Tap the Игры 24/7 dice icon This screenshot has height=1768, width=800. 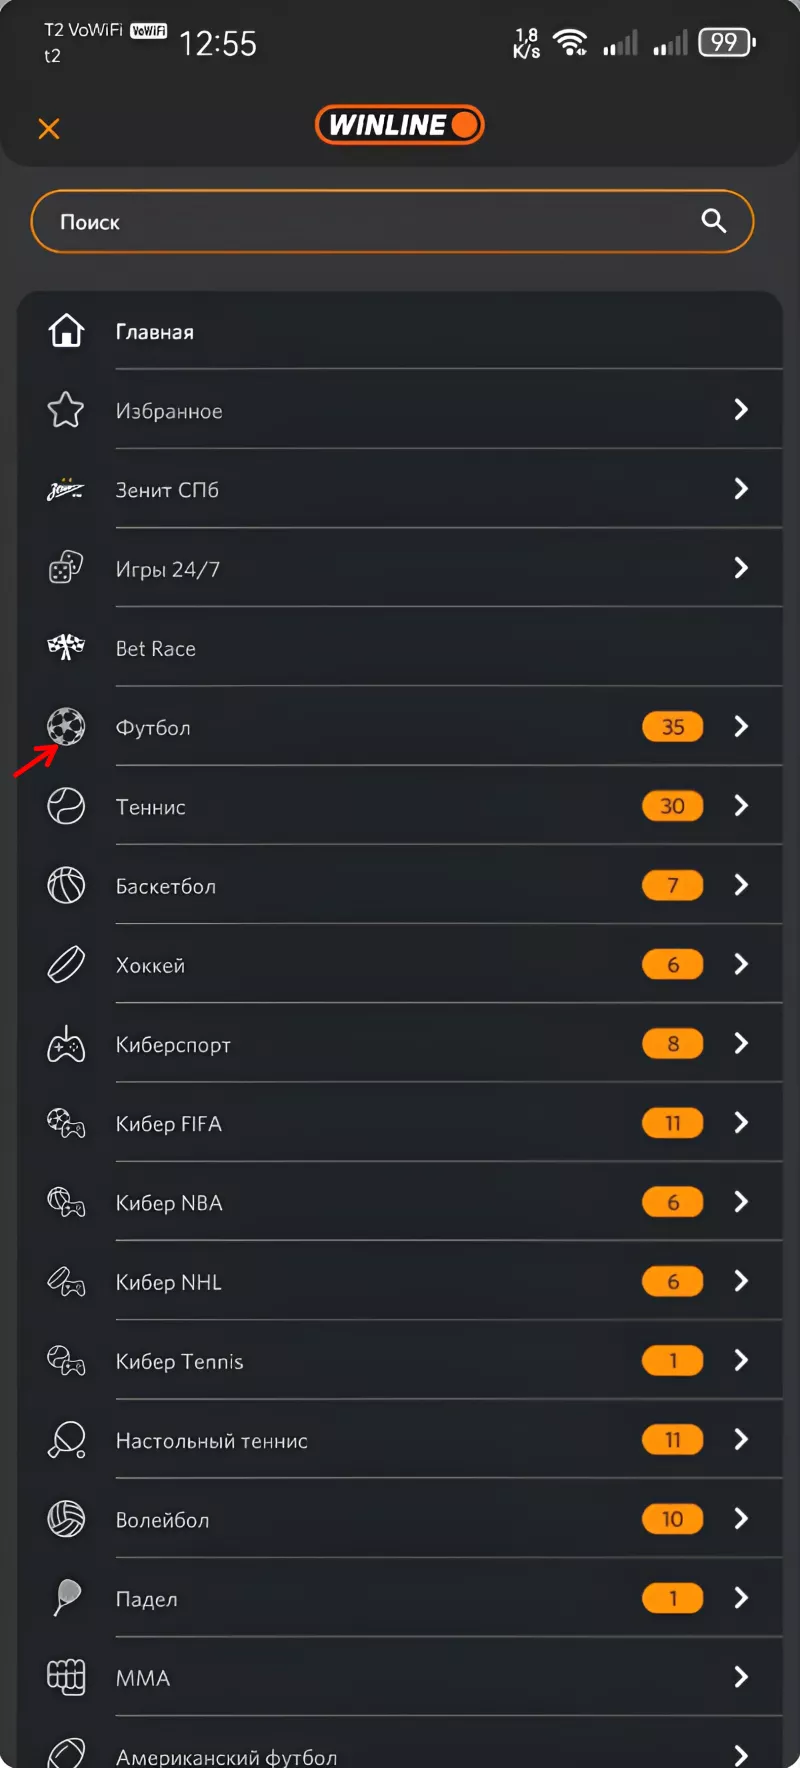[x=66, y=568]
